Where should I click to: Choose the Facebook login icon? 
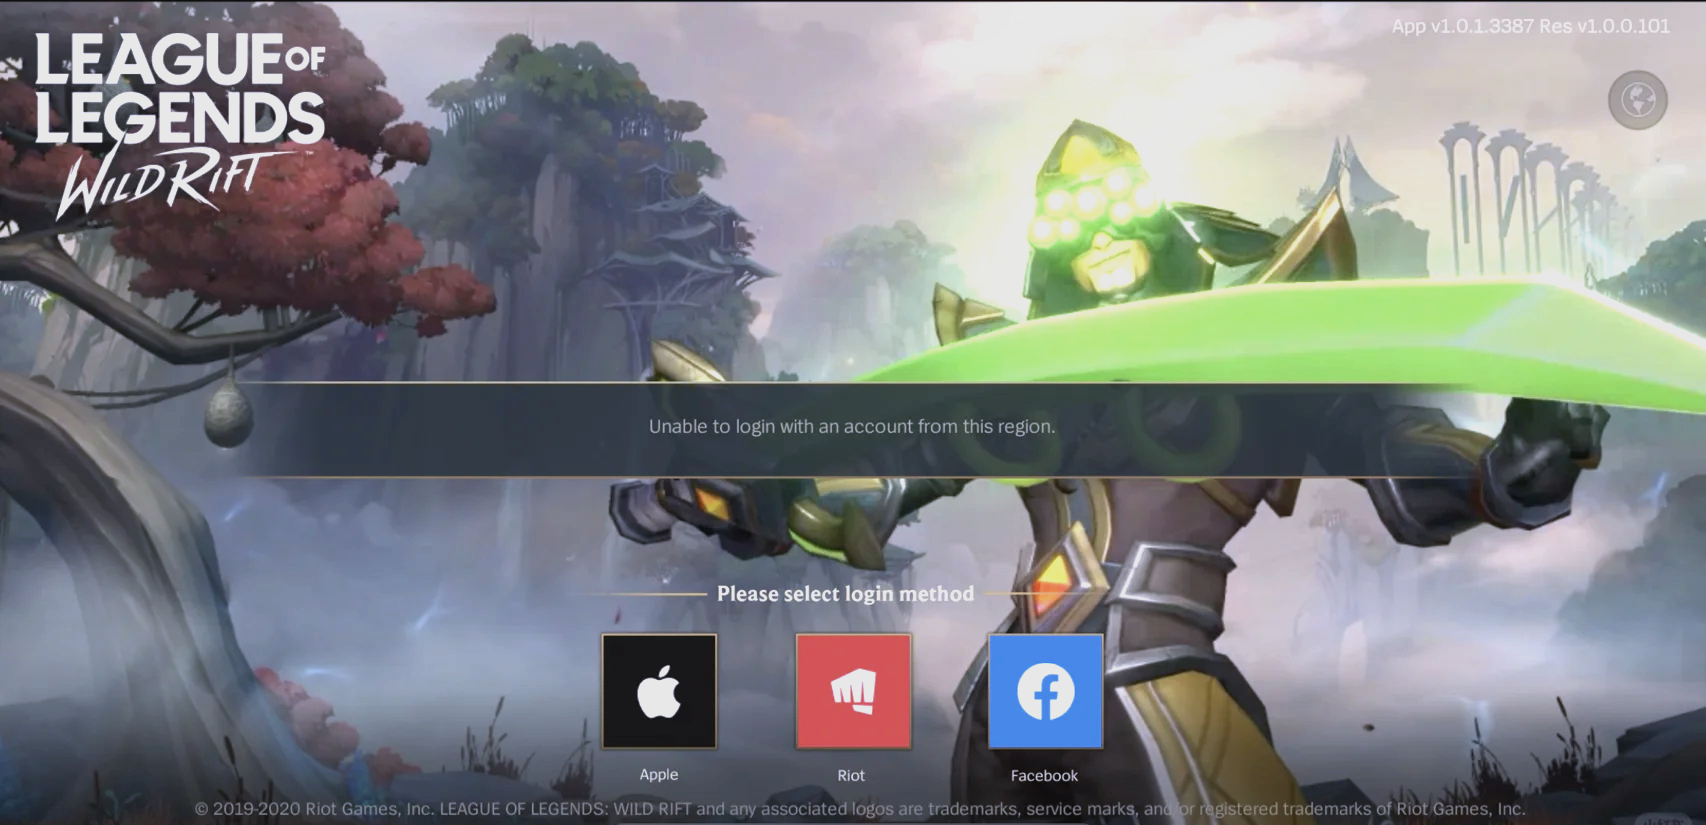click(x=1045, y=691)
